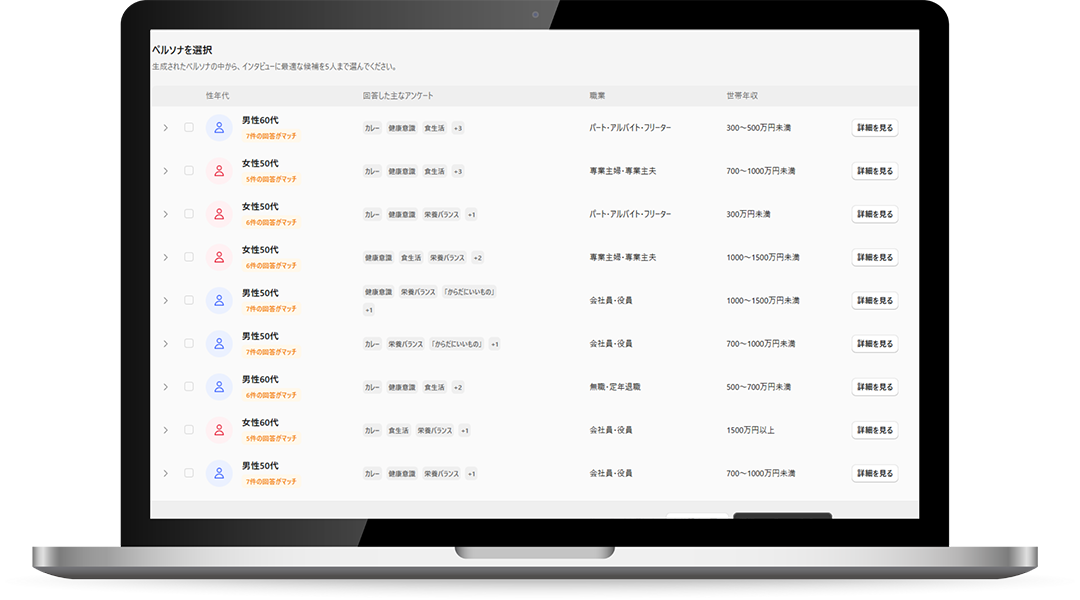Click the avatar of the 無職・定年退職 persona
Screen dimensions: 1080x600
tap(219, 387)
